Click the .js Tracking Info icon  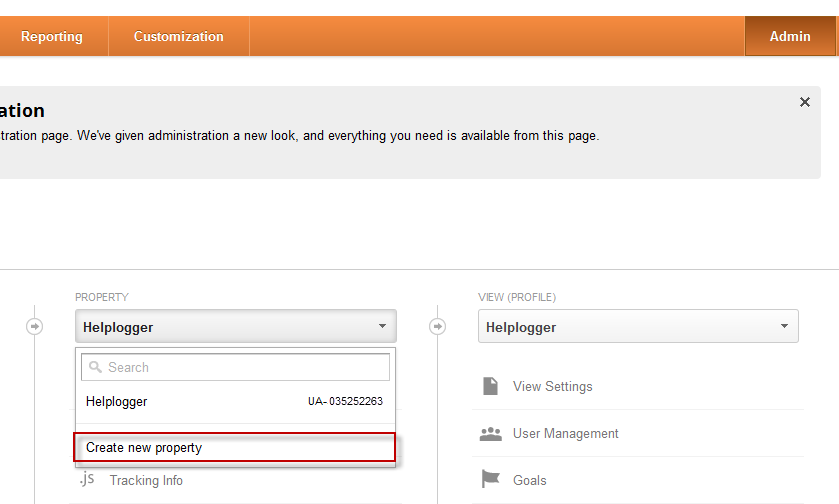(x=87, y=478)
